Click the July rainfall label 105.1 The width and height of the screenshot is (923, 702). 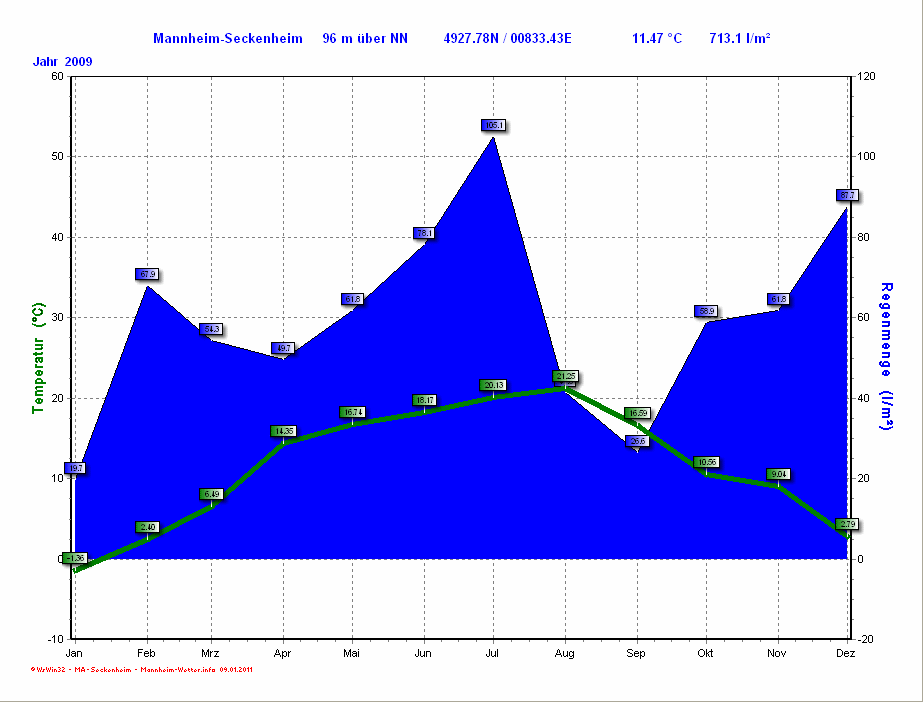(x=494, y=125)
